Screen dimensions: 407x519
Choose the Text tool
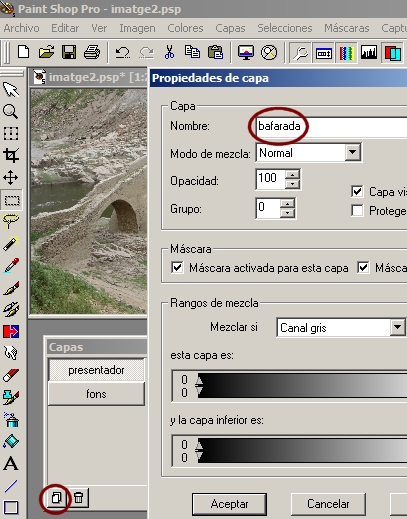click(11, 464)
